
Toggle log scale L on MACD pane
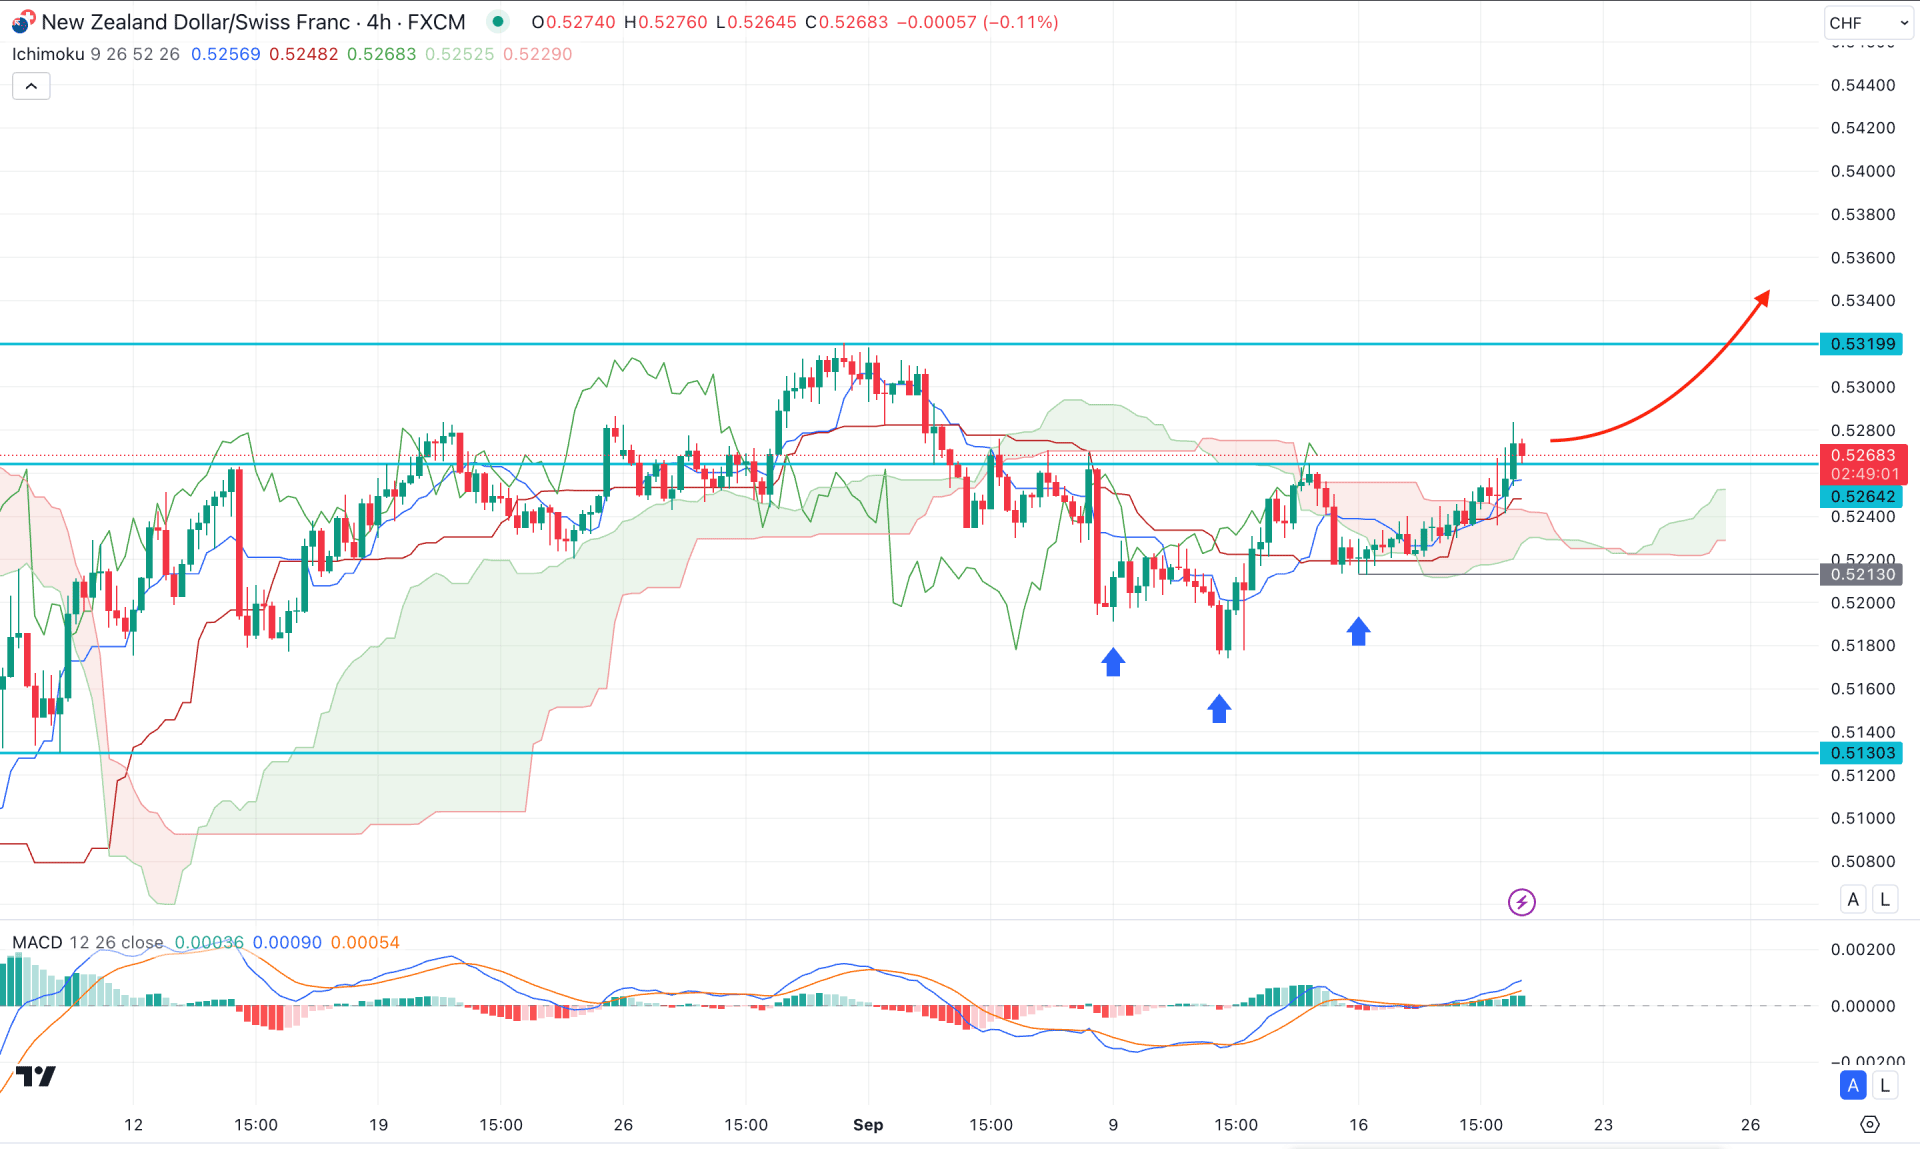coord(1885,1085)
